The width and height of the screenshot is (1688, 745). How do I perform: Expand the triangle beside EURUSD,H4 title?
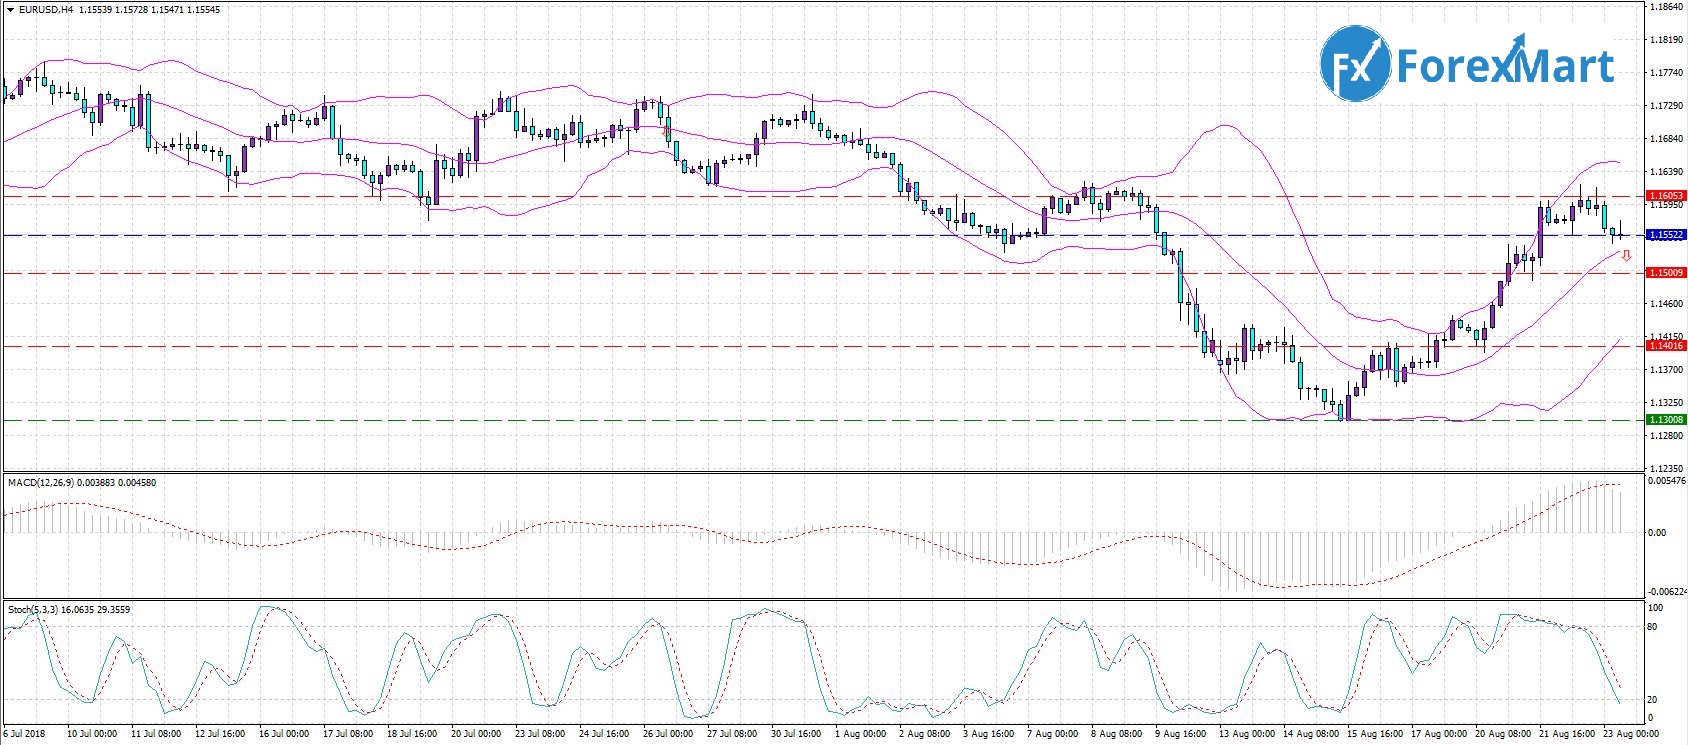click(x=10, y=10)
